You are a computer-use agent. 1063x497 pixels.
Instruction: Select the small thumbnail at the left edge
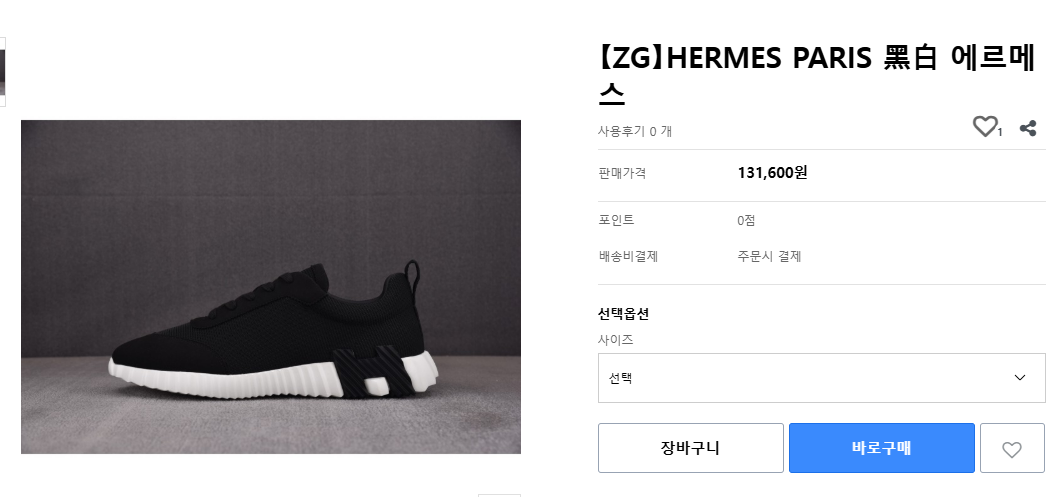[x=3, y=72]
